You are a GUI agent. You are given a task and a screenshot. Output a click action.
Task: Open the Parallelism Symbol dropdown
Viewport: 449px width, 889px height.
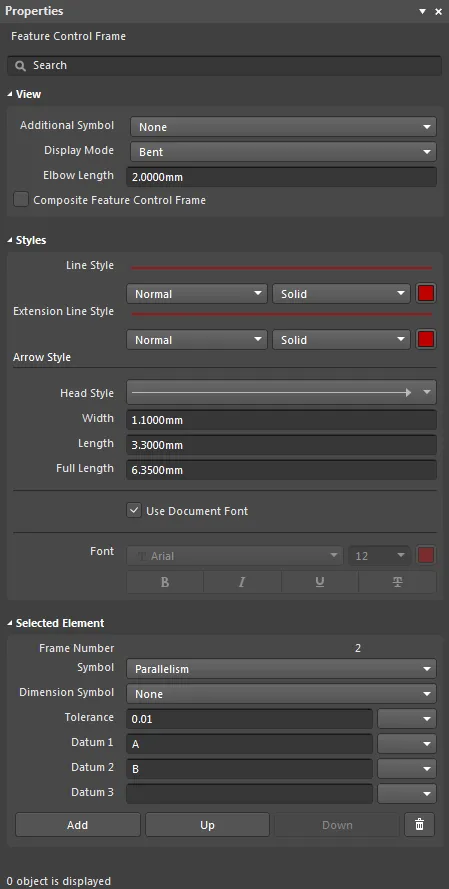tap(281, 669)
